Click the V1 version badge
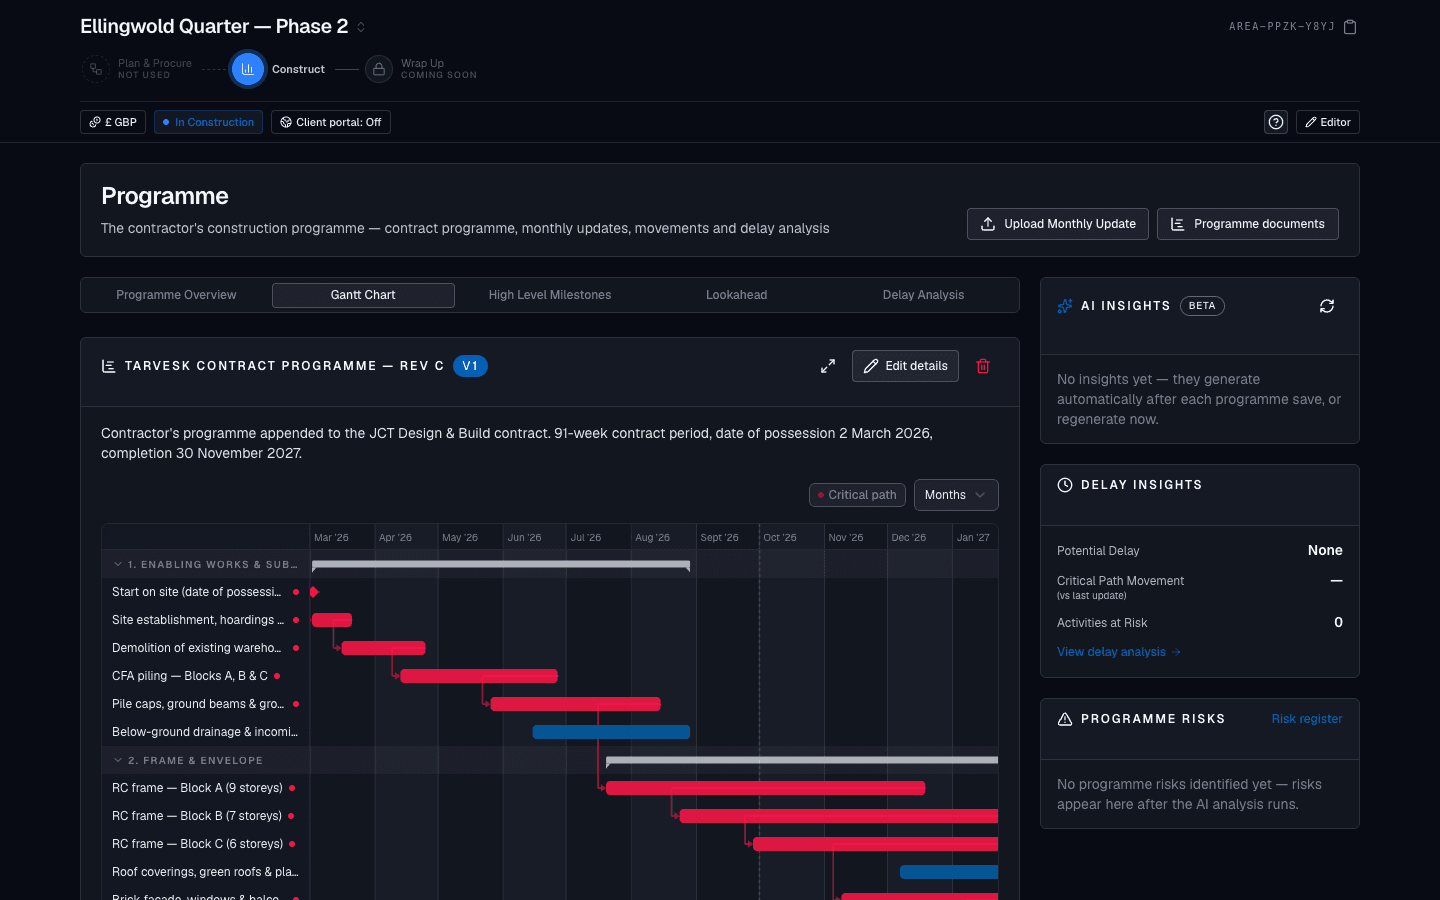1440x900 pixels. click(x=470, y=366)
